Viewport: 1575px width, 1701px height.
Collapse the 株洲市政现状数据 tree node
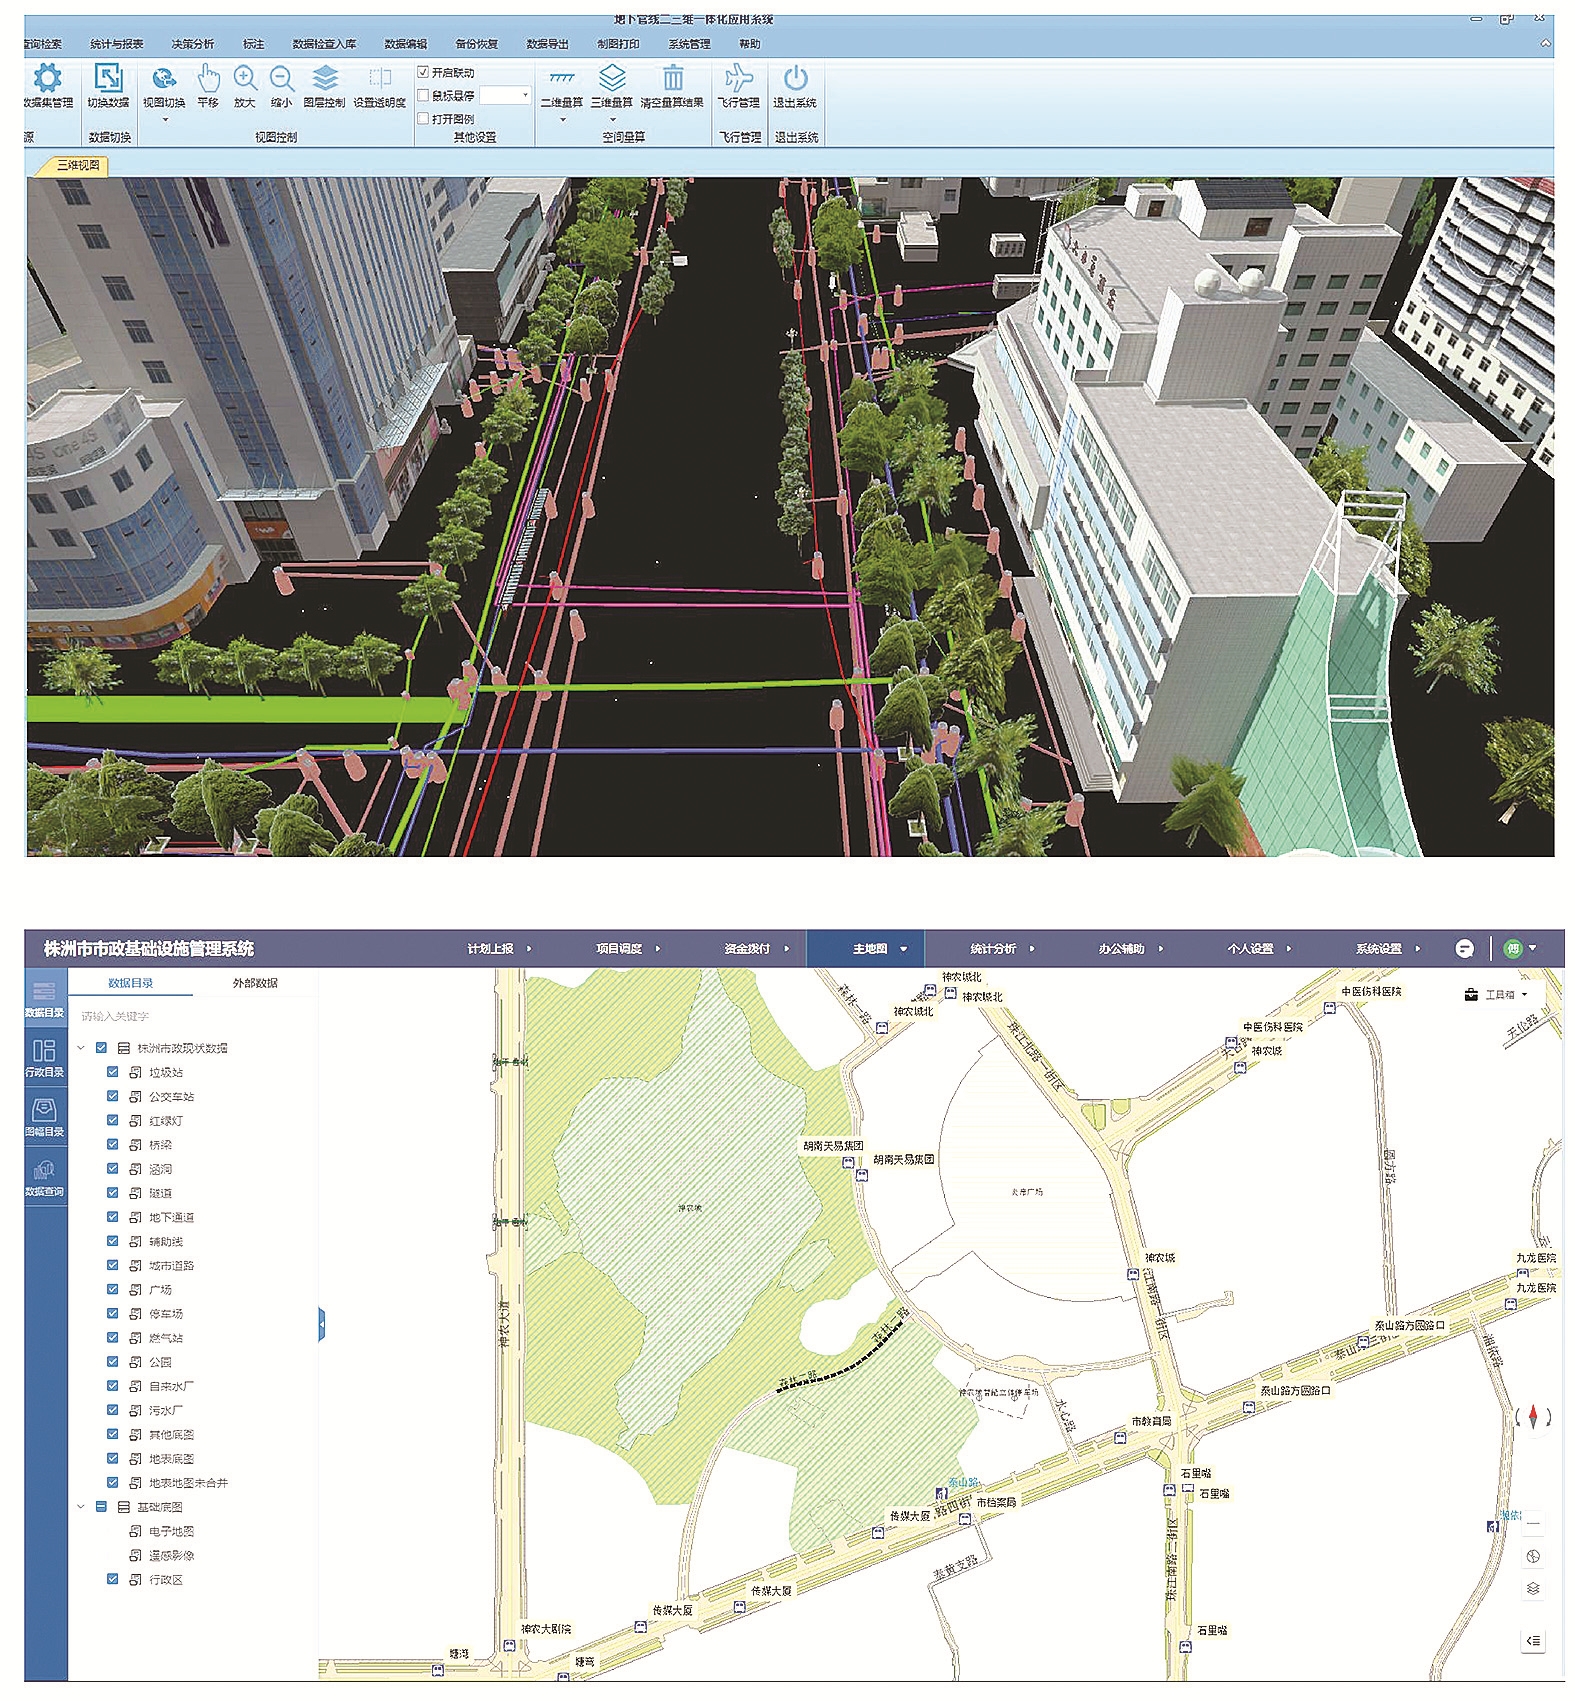pos(81,1048)
